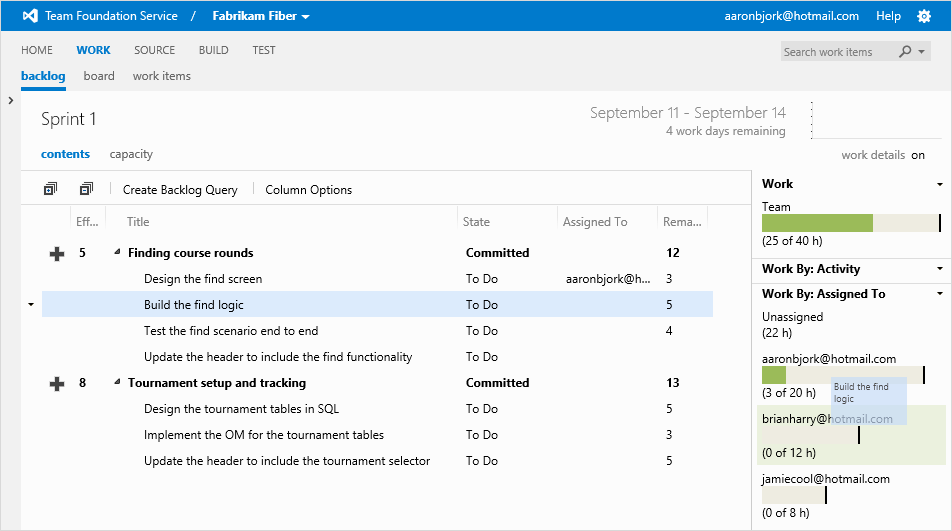Click the aaronbjork@h... assigned-to cell
Screen dimensions: 952x531
608,279
